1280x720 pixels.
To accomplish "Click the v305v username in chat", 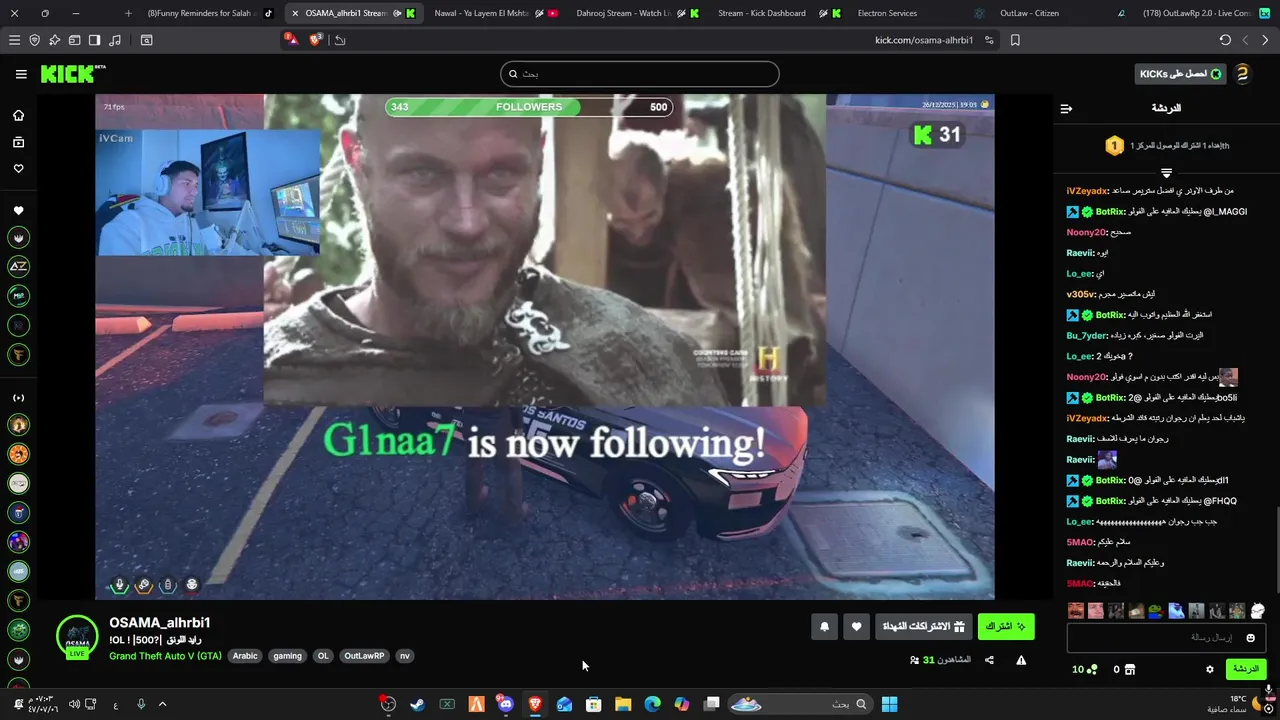I will pos(1081,294).
